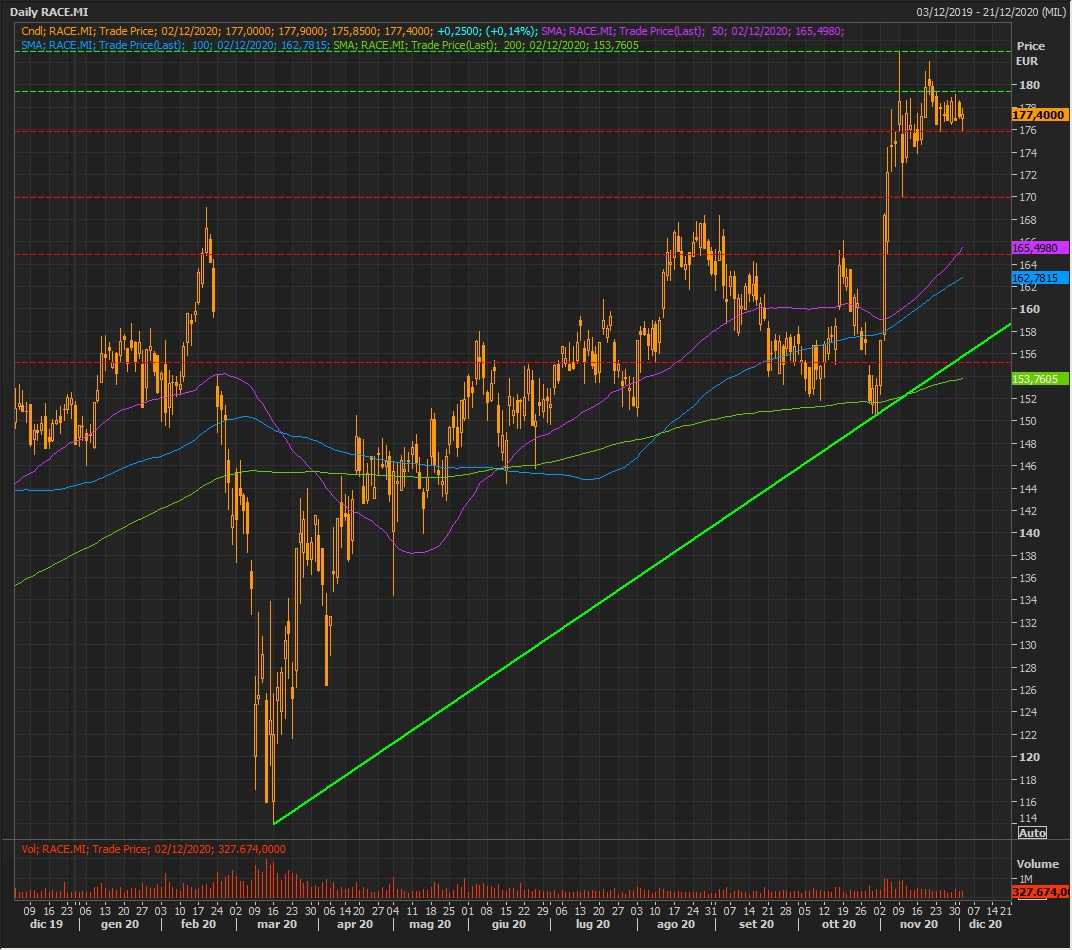Click the 1M label on volume axis
1072x950 pixels.
[1024, 878]
